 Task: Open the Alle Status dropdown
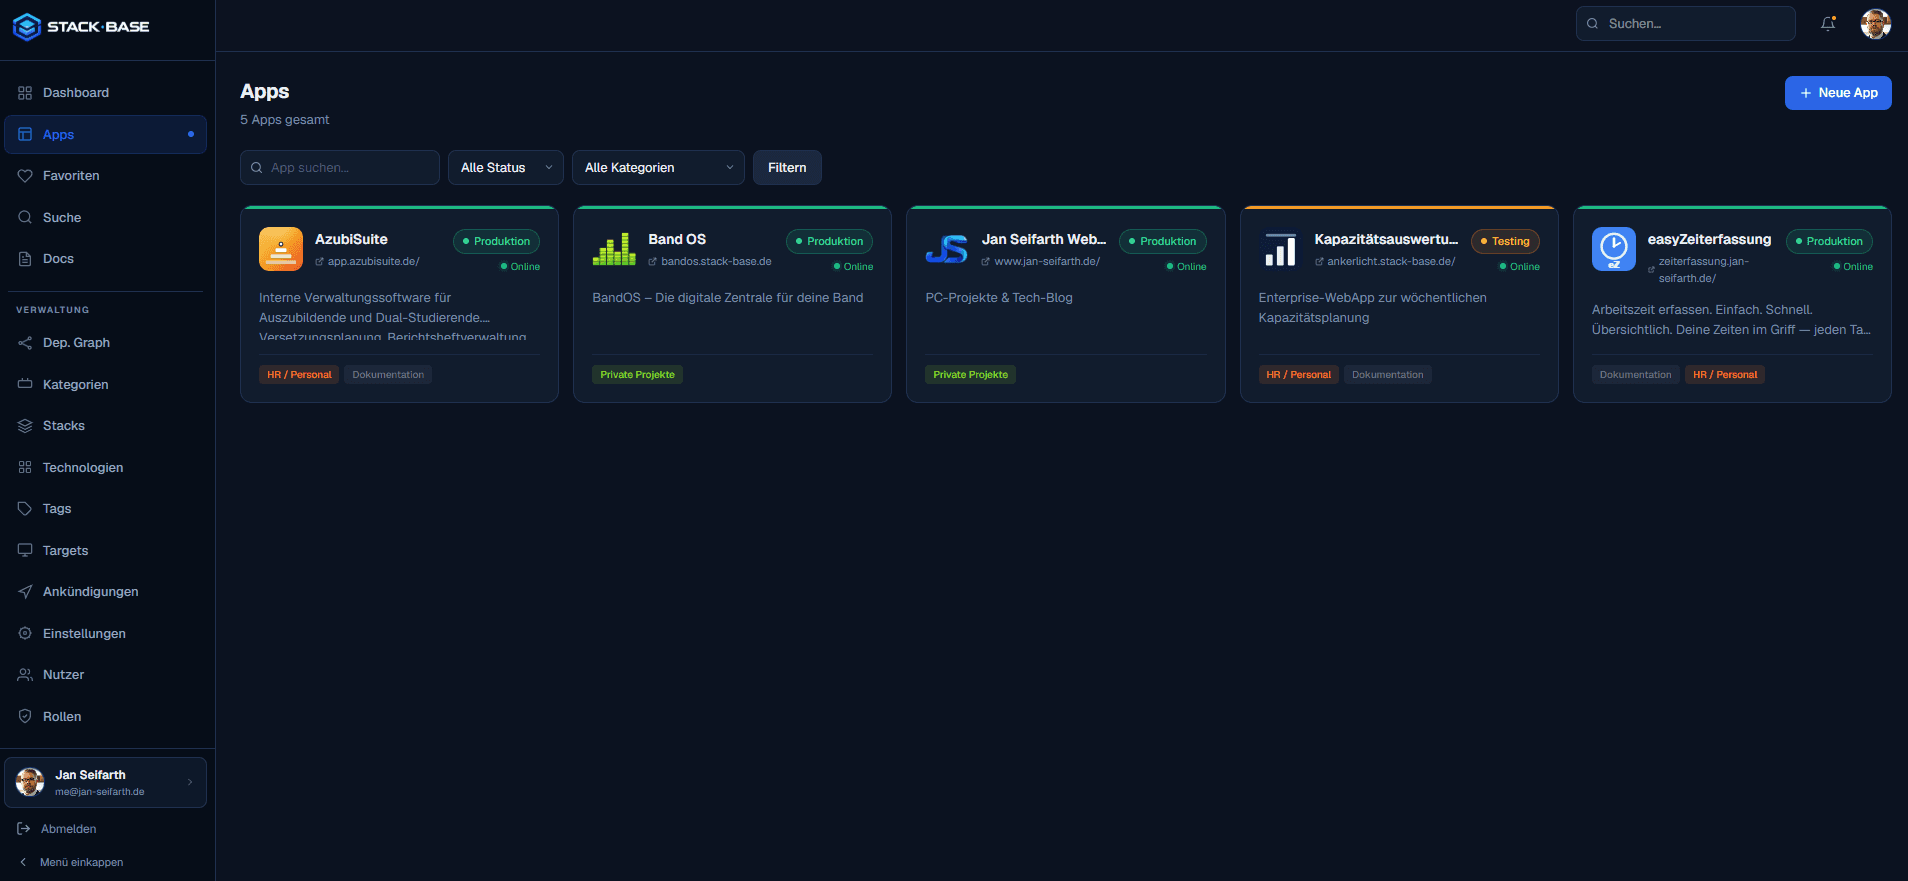point(506,167)
